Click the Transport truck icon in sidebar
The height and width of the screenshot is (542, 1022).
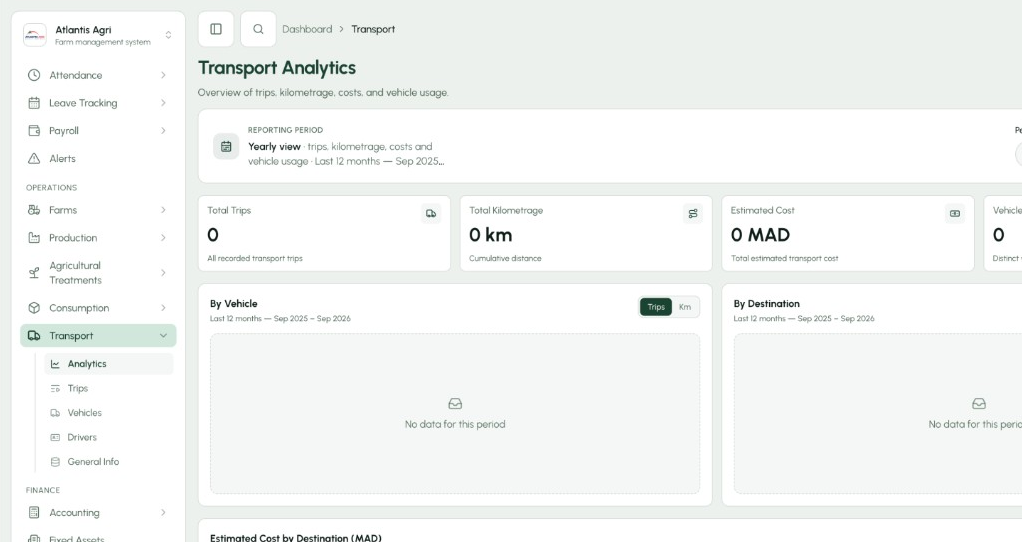[x=34, y=335]
